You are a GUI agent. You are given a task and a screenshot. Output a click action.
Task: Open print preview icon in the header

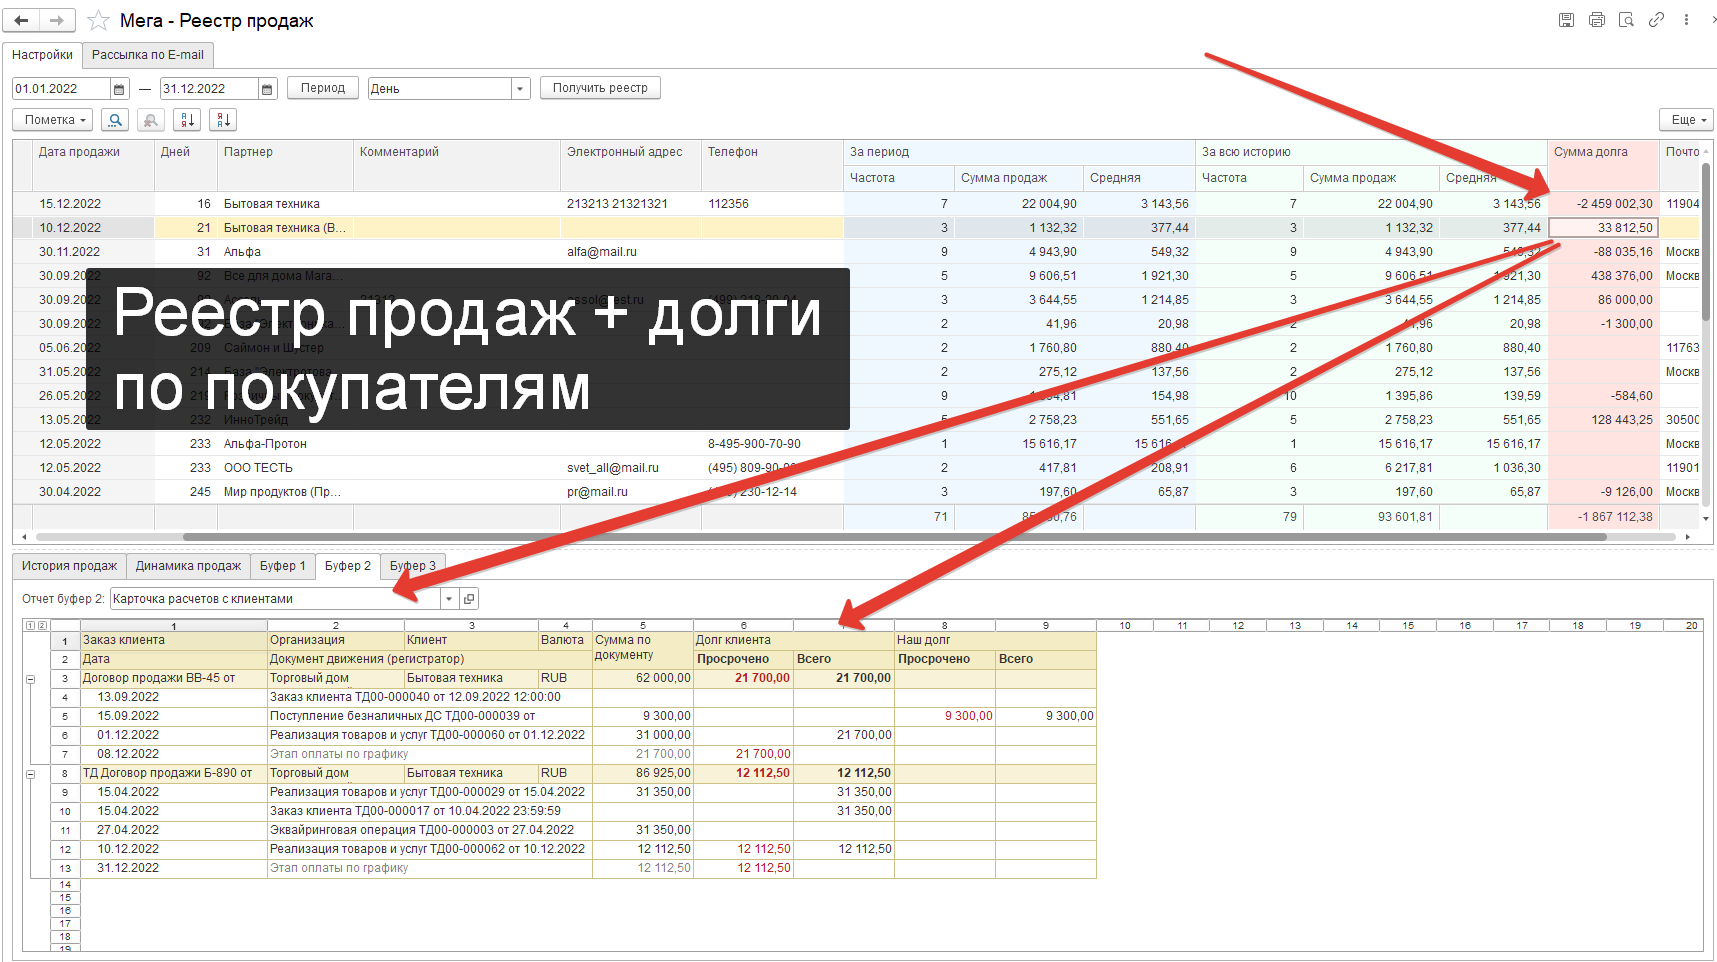tap(1626, 20)
